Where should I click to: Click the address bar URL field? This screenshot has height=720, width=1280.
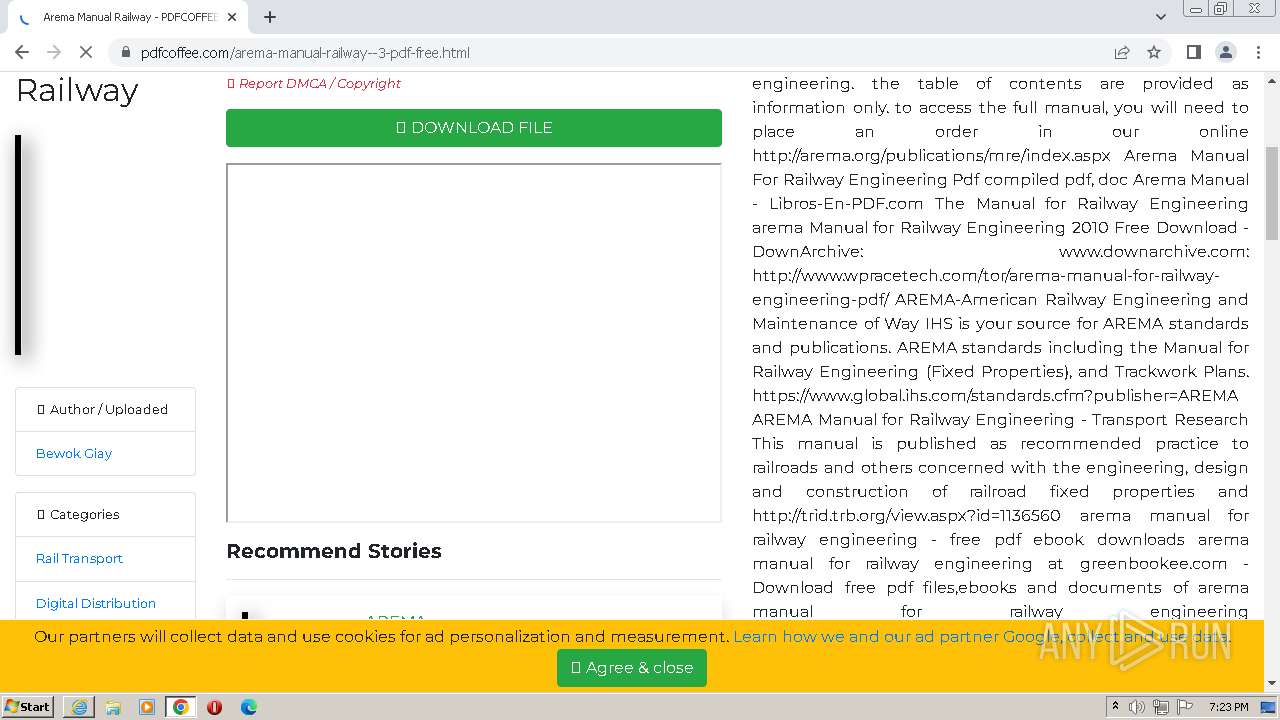[x=612, y=52]
